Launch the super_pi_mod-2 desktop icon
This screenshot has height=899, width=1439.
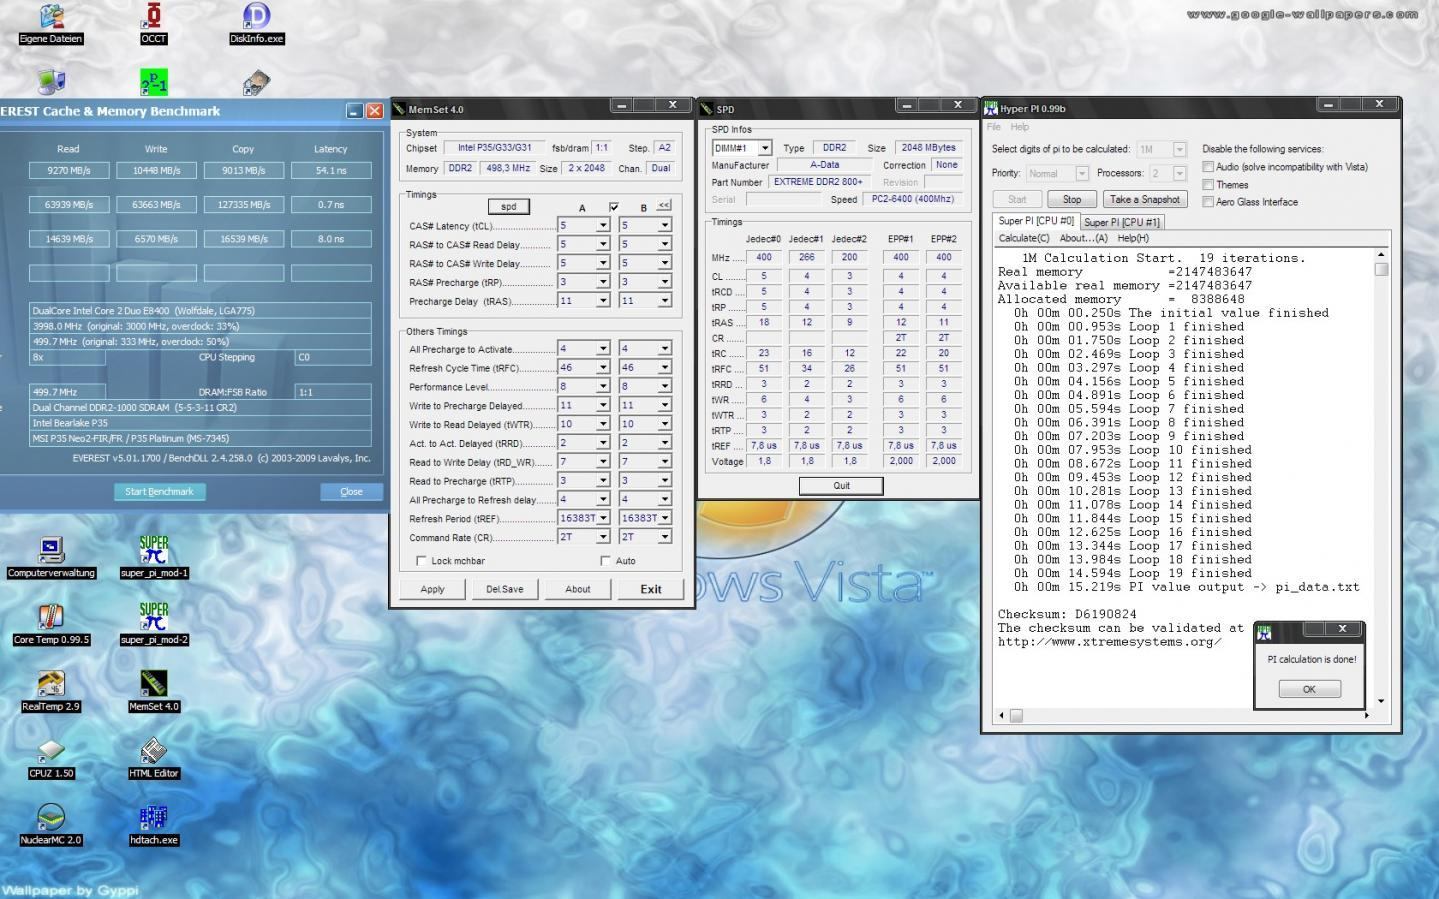[154, 625]
